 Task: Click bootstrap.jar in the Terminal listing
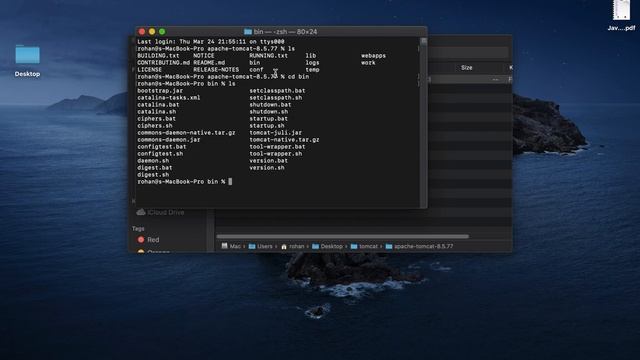(x=160, y=91)
